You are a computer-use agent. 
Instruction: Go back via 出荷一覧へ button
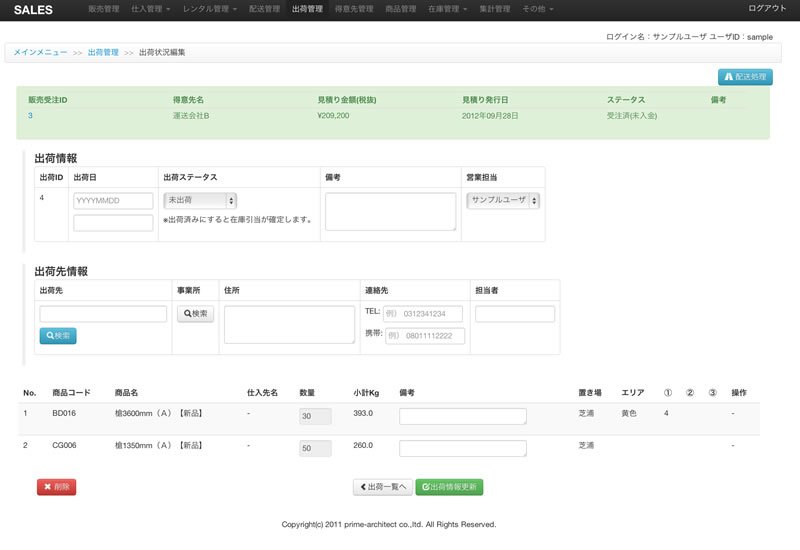coord(382,487)
